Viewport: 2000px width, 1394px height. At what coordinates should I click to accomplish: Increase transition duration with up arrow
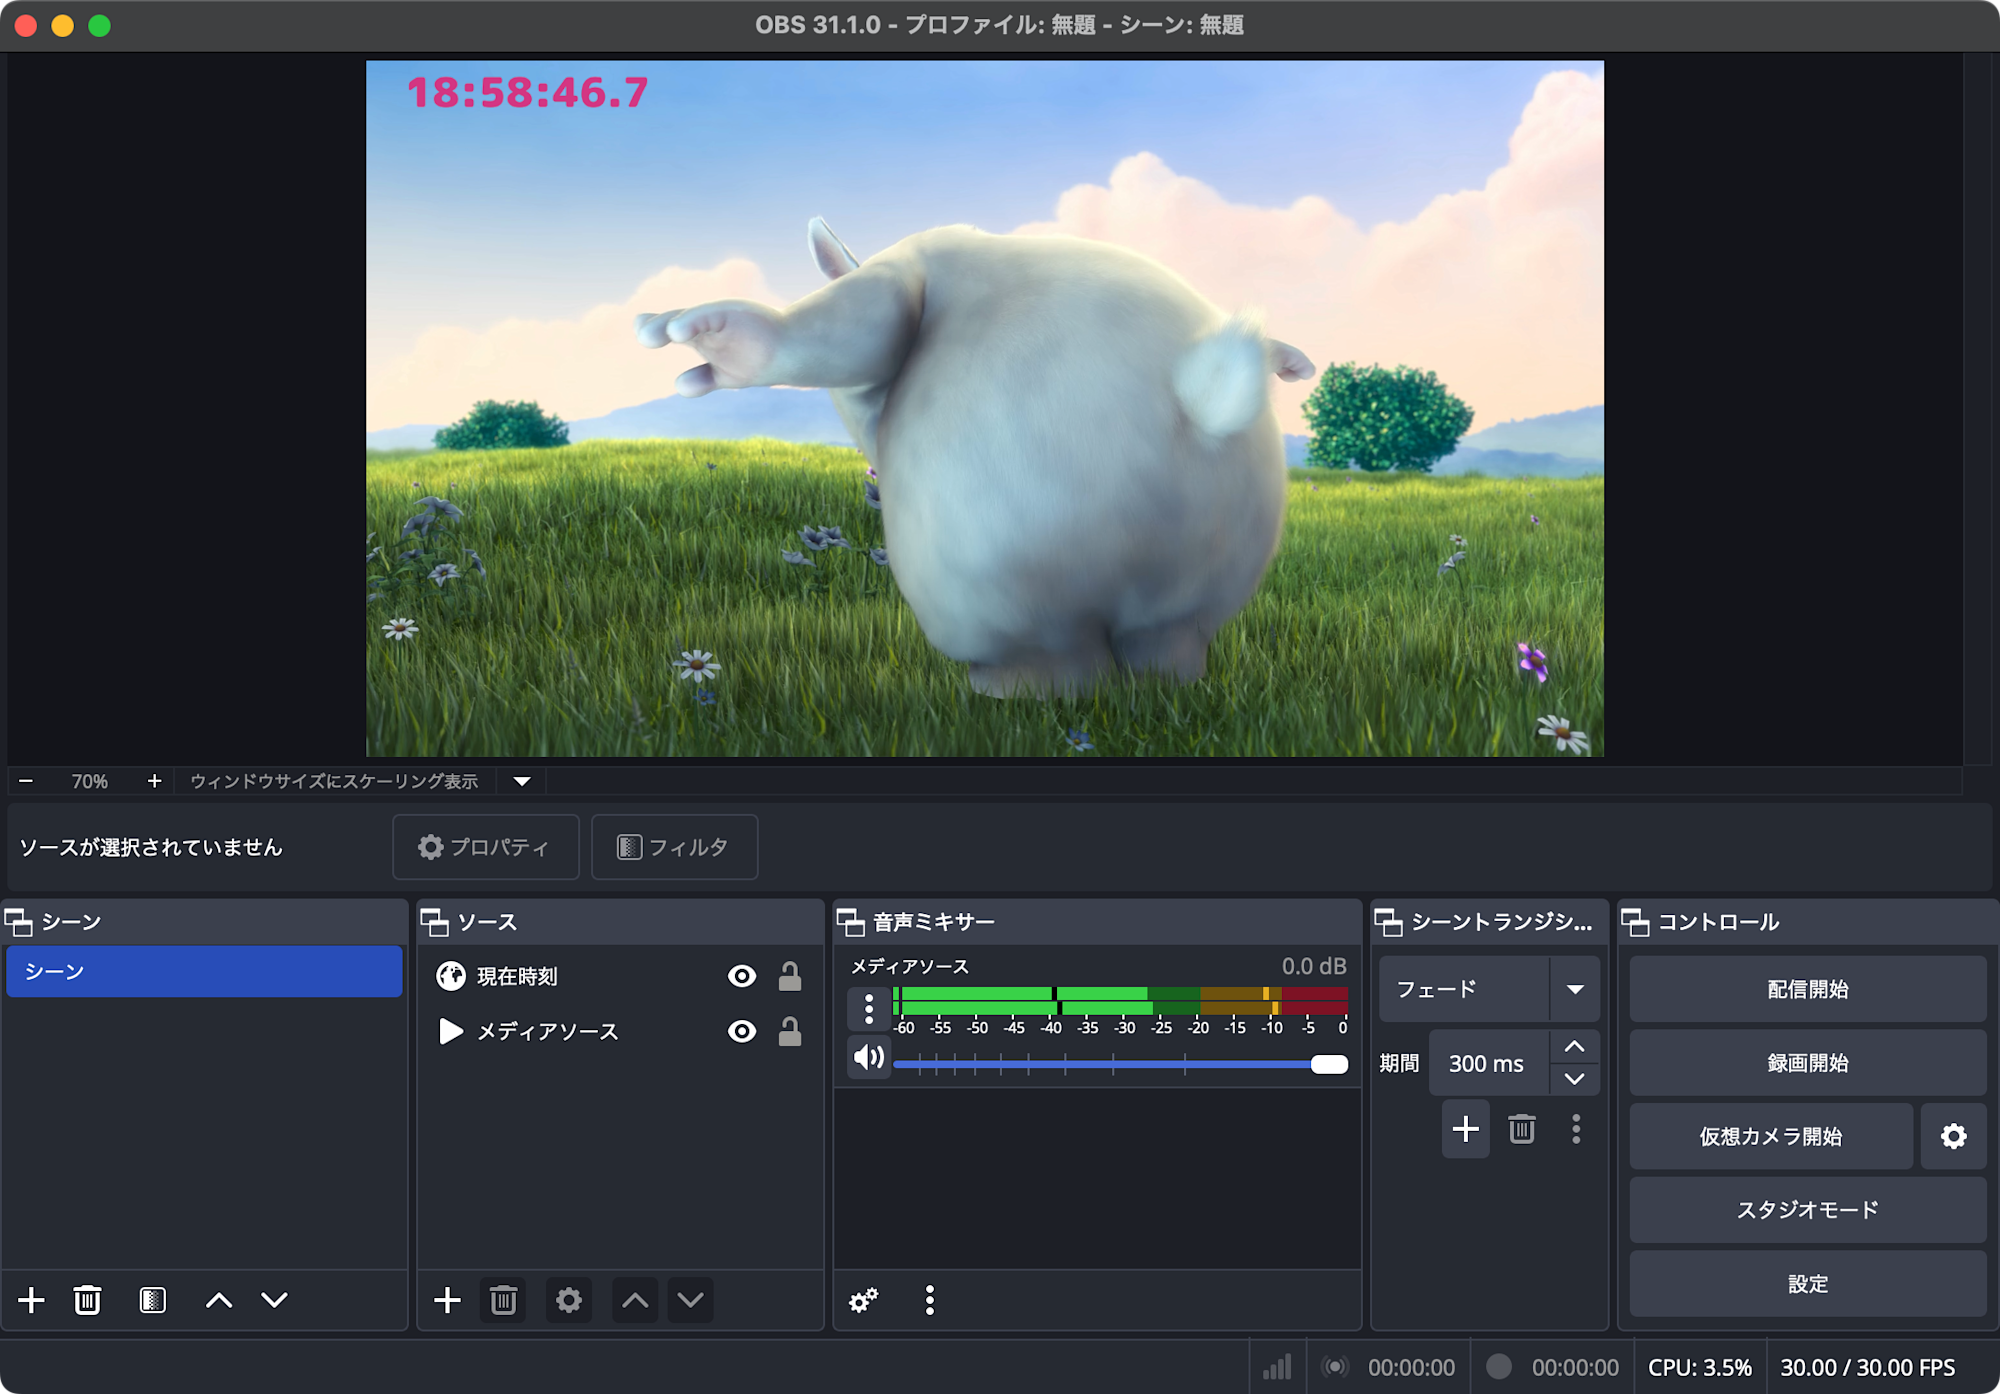click(1574, 1046)
